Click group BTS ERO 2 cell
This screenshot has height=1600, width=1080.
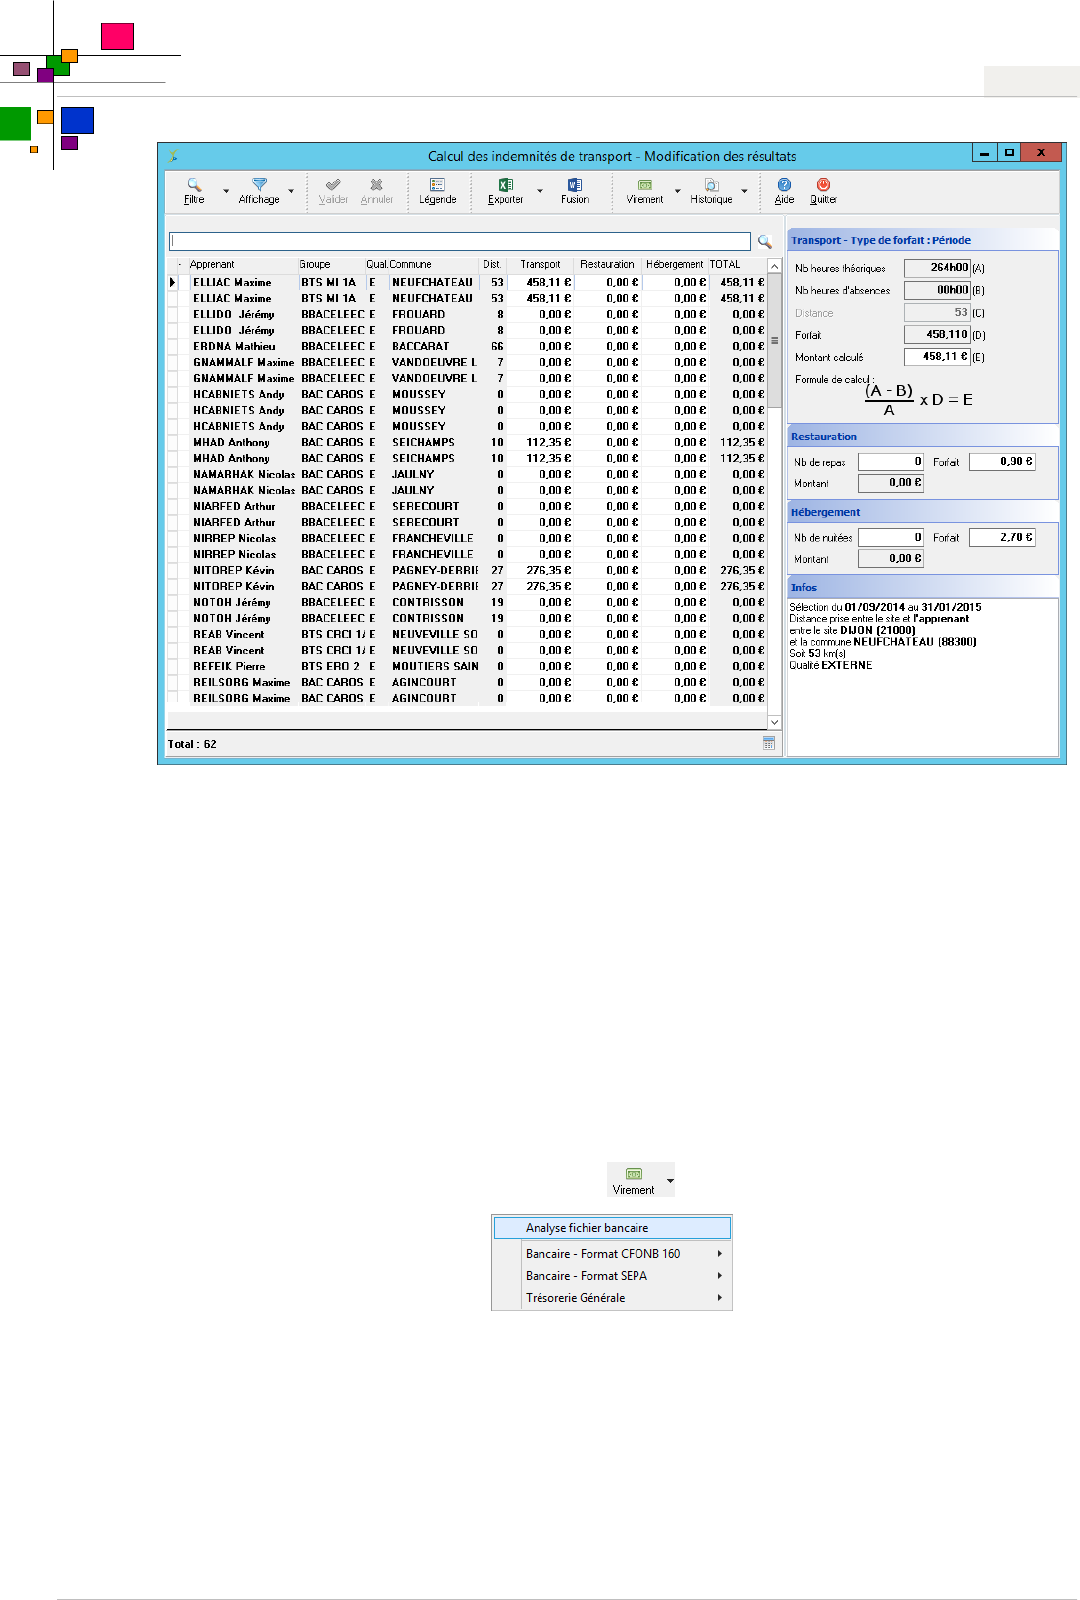[x=331, y=666]
